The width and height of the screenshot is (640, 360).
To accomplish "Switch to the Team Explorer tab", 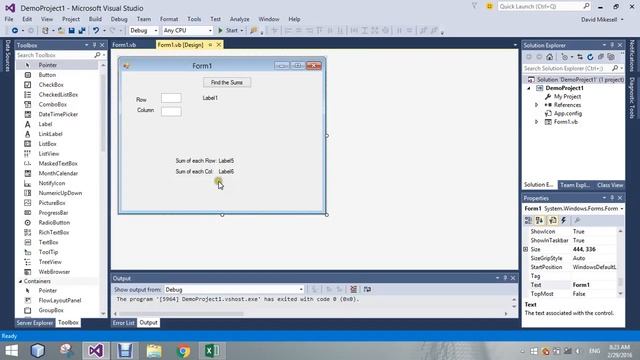I will pyautogui.click(x=575, y=185).
